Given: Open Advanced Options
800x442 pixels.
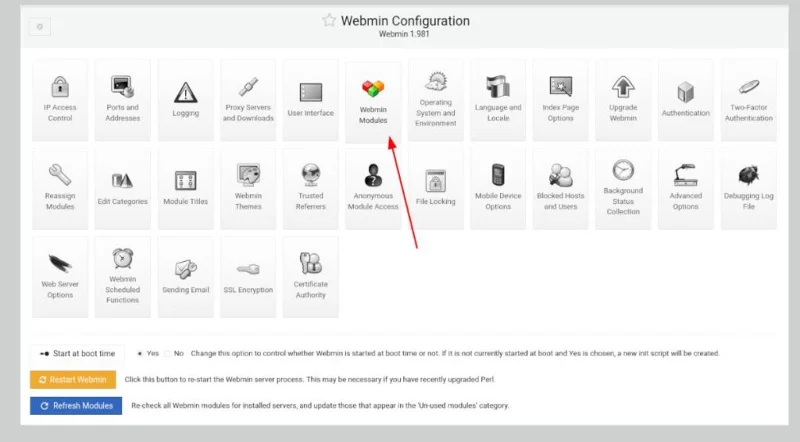Looking at the screenshot, I should tap(686, 189).
